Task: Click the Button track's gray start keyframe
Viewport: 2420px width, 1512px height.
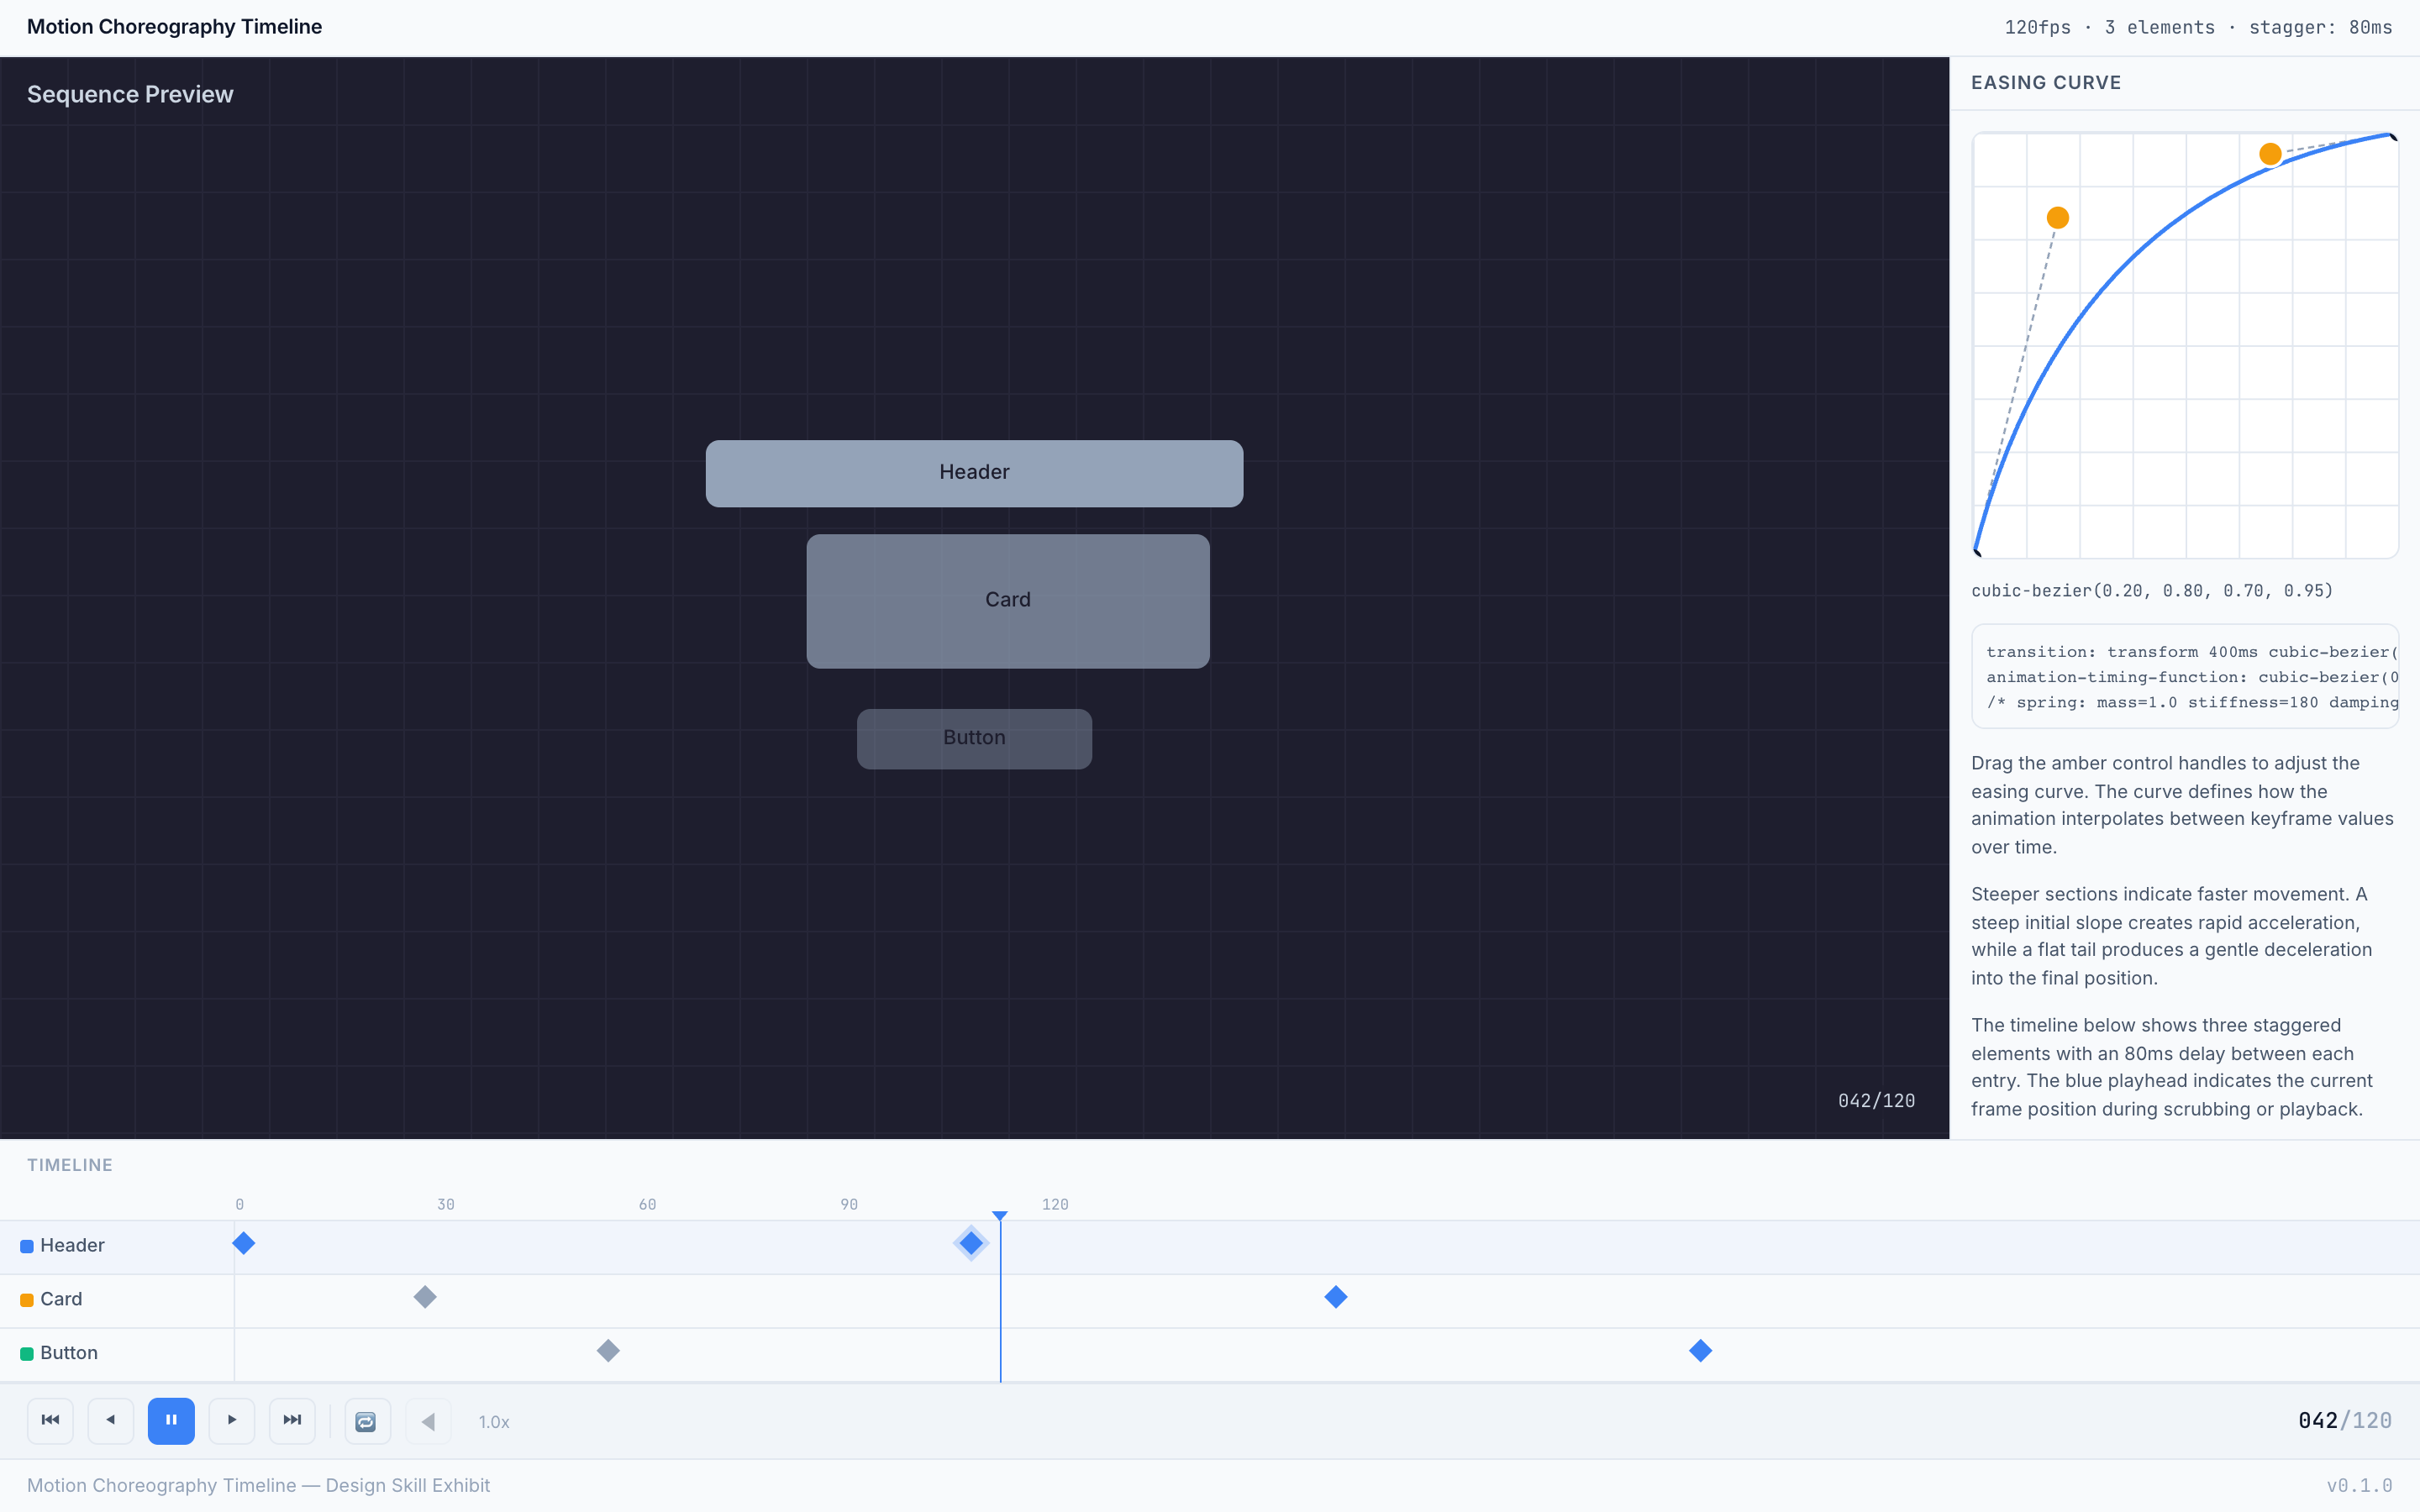Action: pos(608,1351)
